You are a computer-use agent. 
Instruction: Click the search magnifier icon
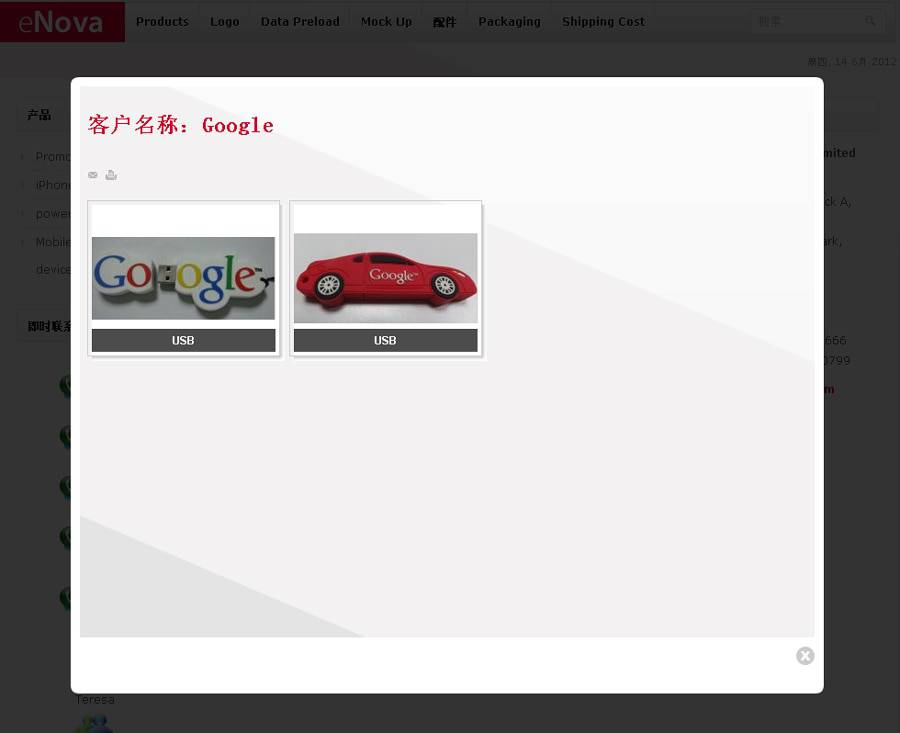(x=870, y=21)
